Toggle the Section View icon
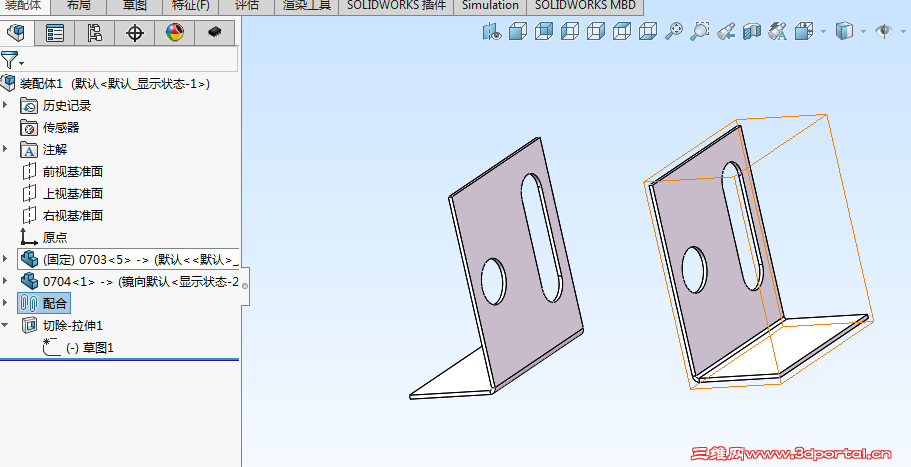Image resolution: width=911 pixels, height=467 pixels. [752, 31]
